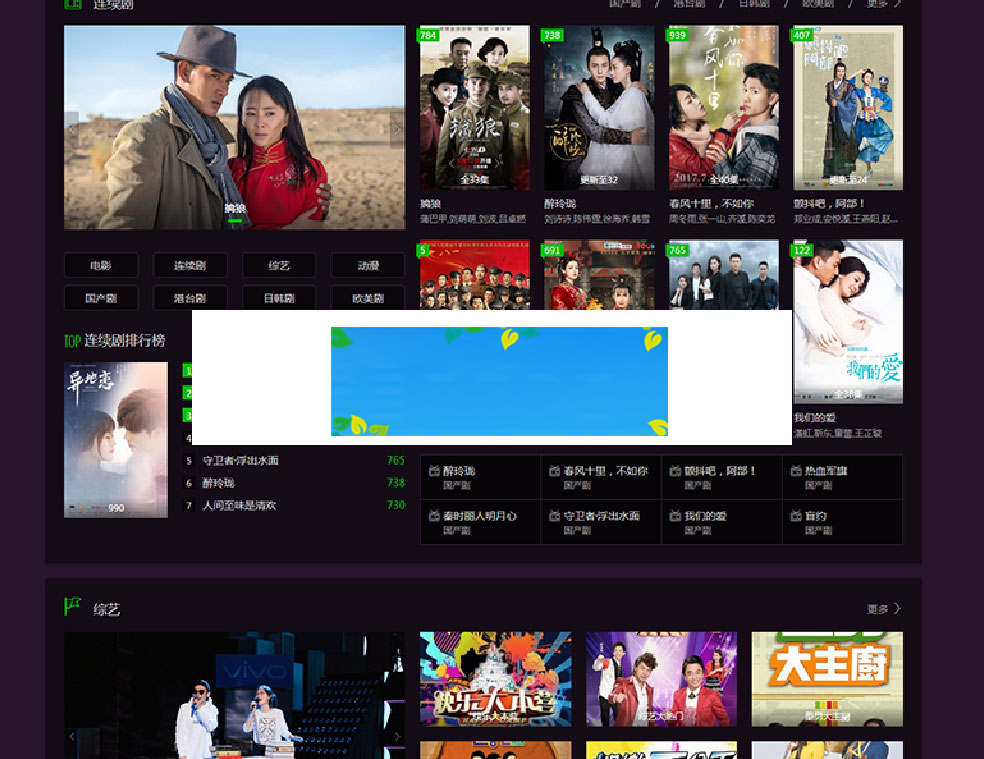Open the 欧美剧 category button
This screenshot has width=984, height=759.
tap(367, 298)
